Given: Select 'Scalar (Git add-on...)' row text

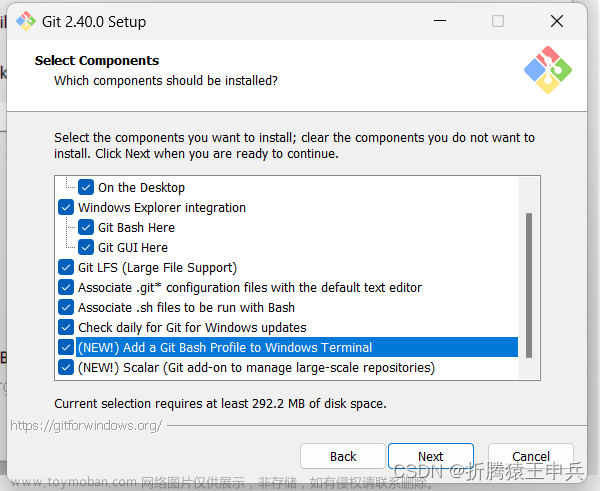Looking at the screenshot, I should coord(256,367).
